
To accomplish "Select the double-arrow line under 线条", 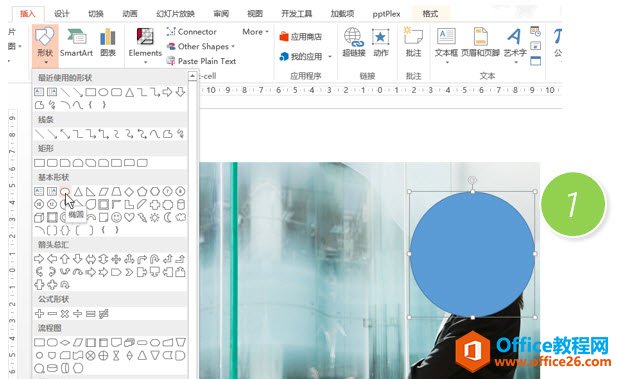I will click(65, 134).
